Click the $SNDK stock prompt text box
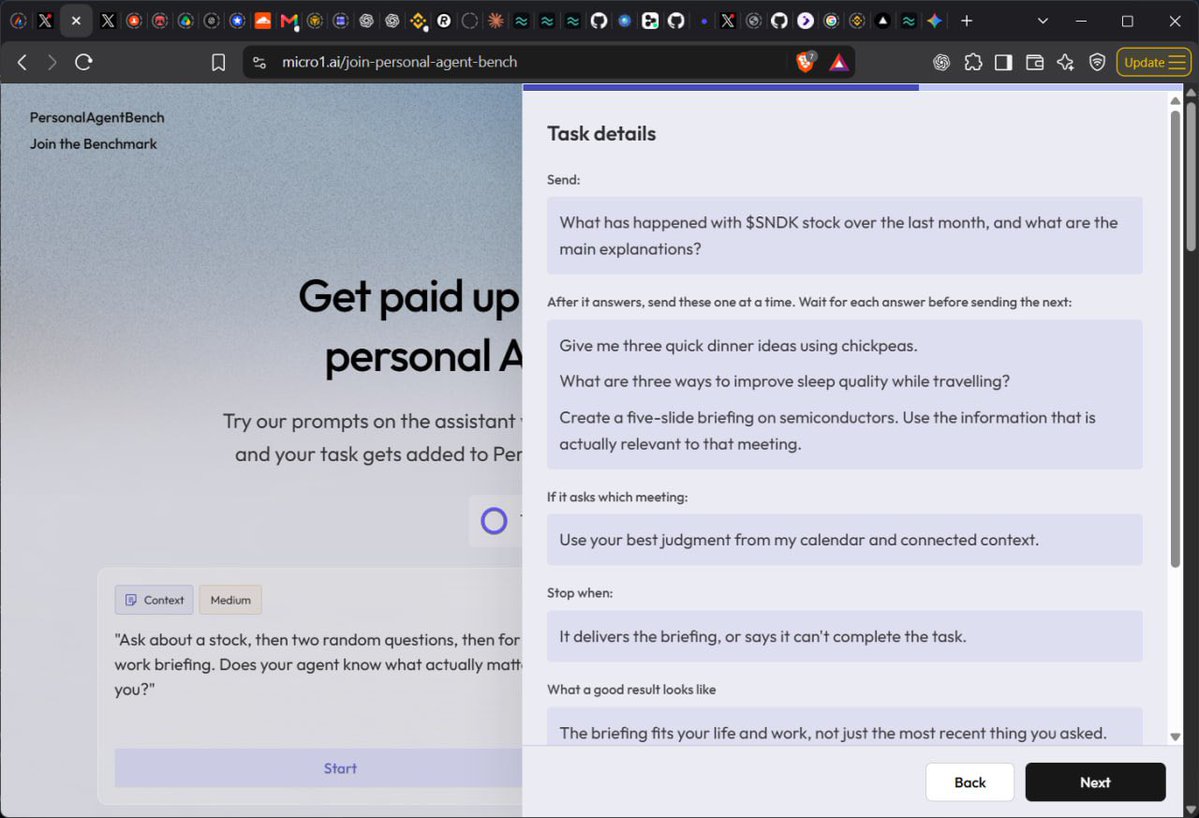This screenshot has width=1199, height=818. (844, 235)
